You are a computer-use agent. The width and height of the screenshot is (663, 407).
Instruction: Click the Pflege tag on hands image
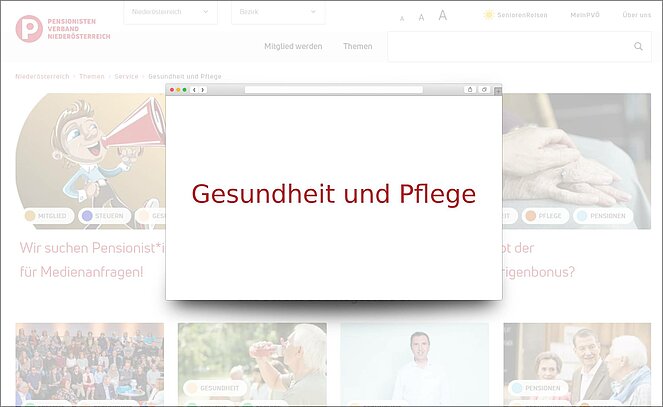(548, 215)
